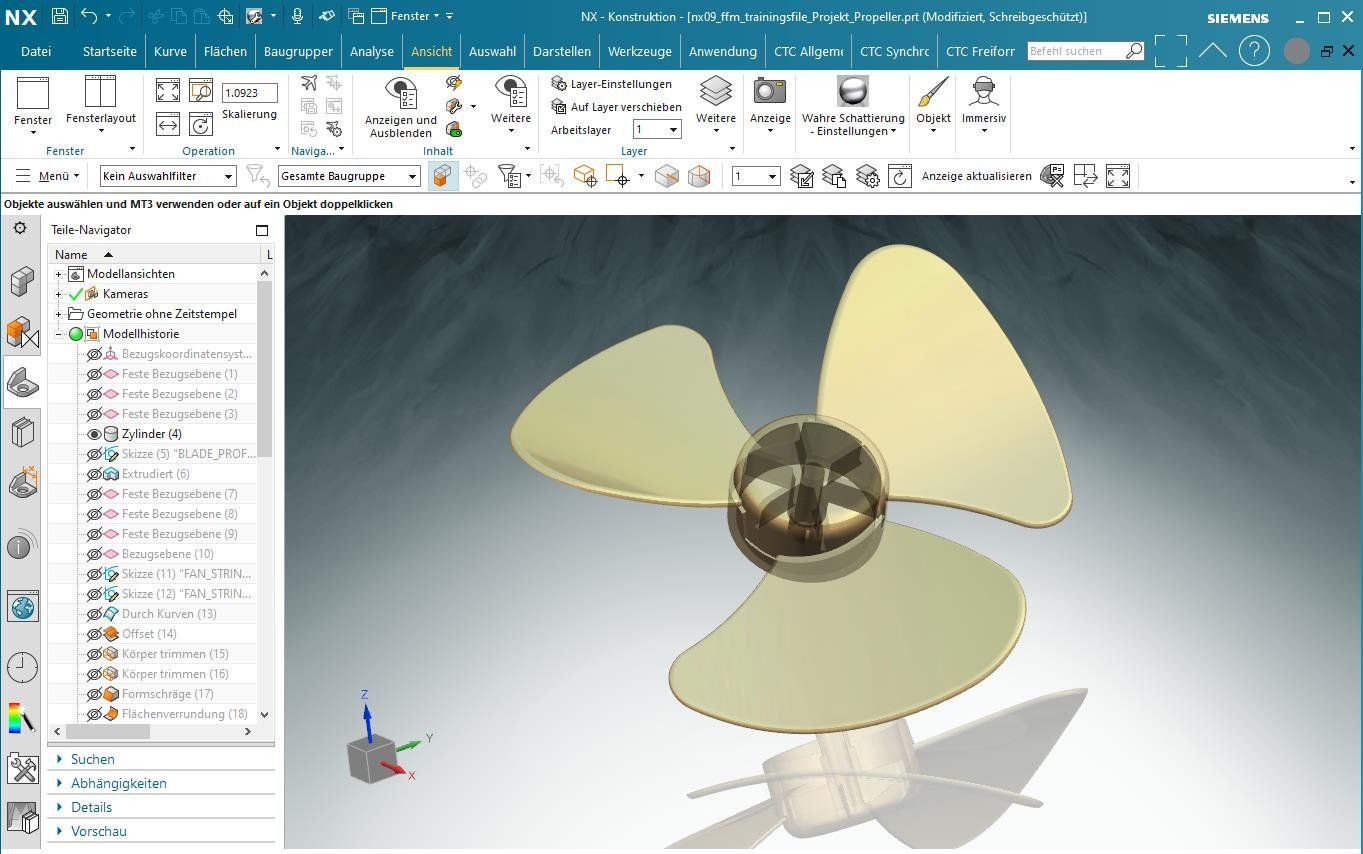
Task: Open the history clock sidebar tab
Action: point(22,666)
